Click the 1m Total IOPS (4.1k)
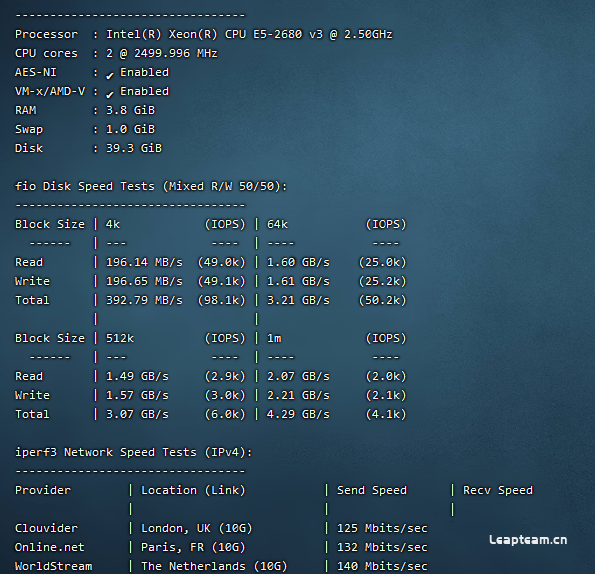The width and height of the screenshot is (595, 574). point(386,414)
